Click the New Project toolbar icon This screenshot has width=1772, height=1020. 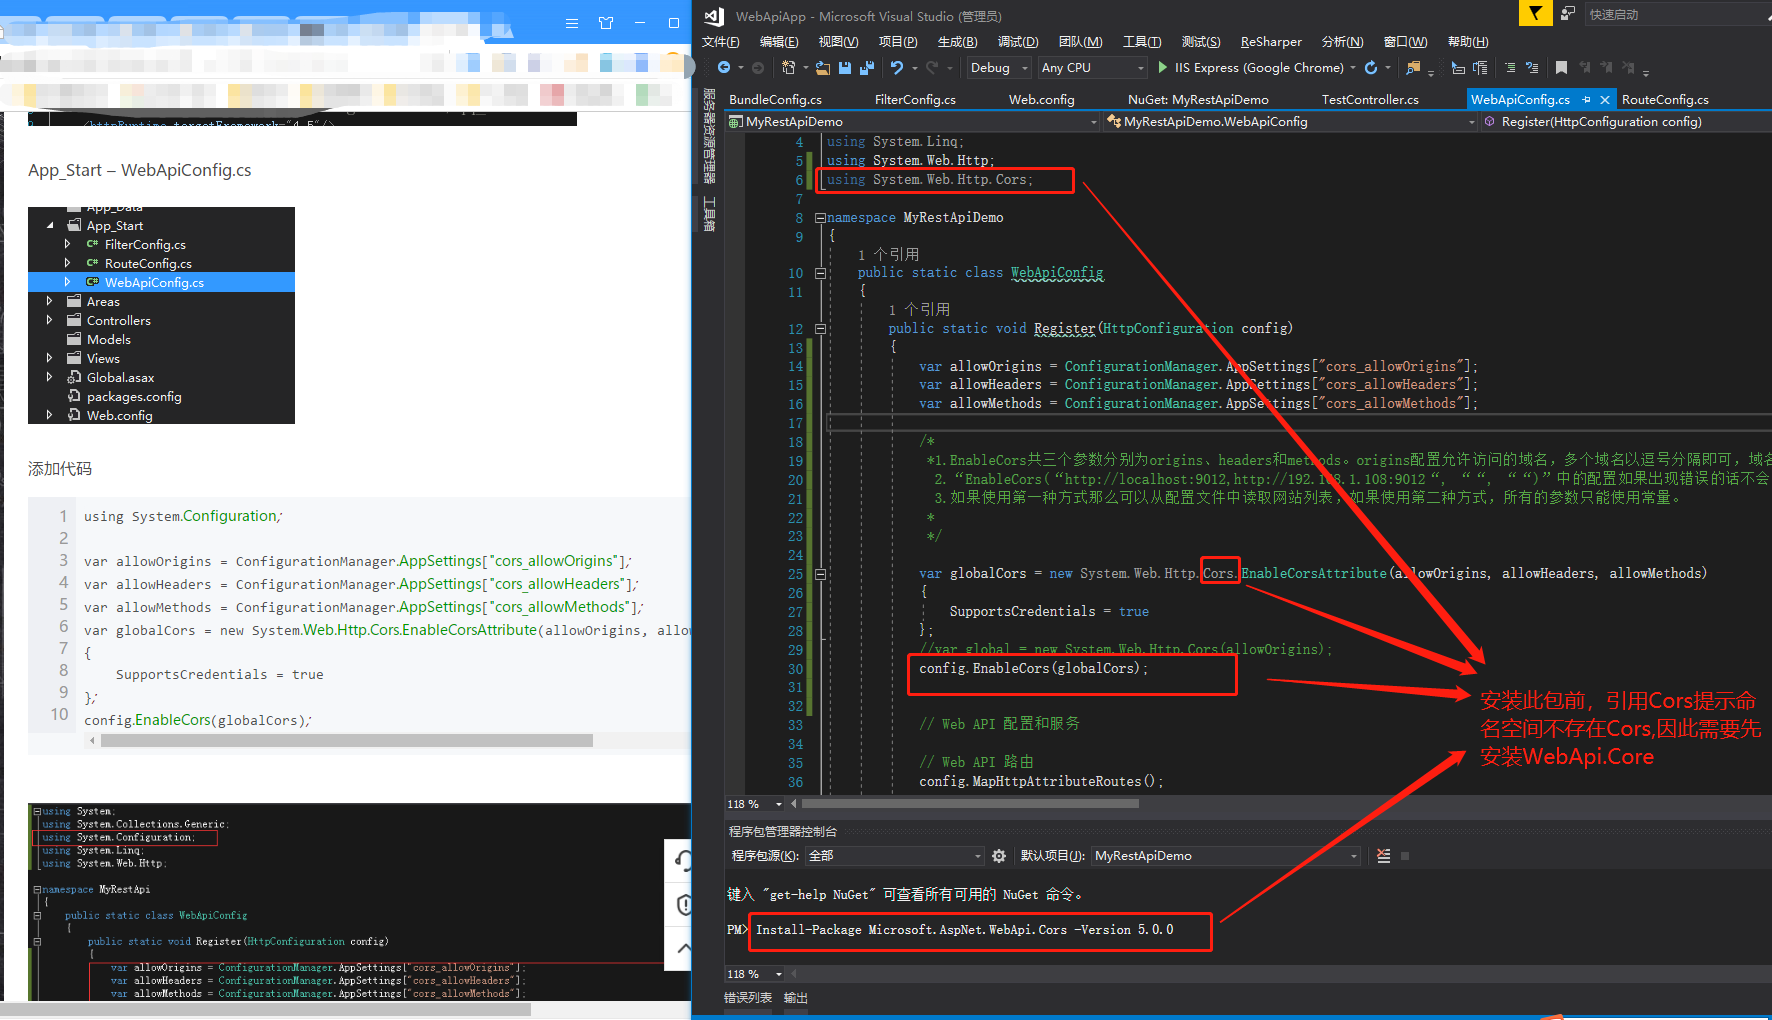[x=789, y=68]
